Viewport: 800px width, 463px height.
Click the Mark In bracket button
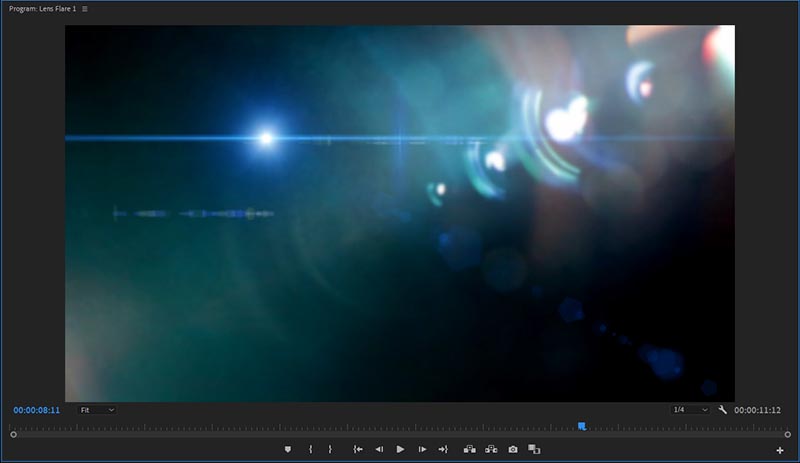(x=310, y=449)
